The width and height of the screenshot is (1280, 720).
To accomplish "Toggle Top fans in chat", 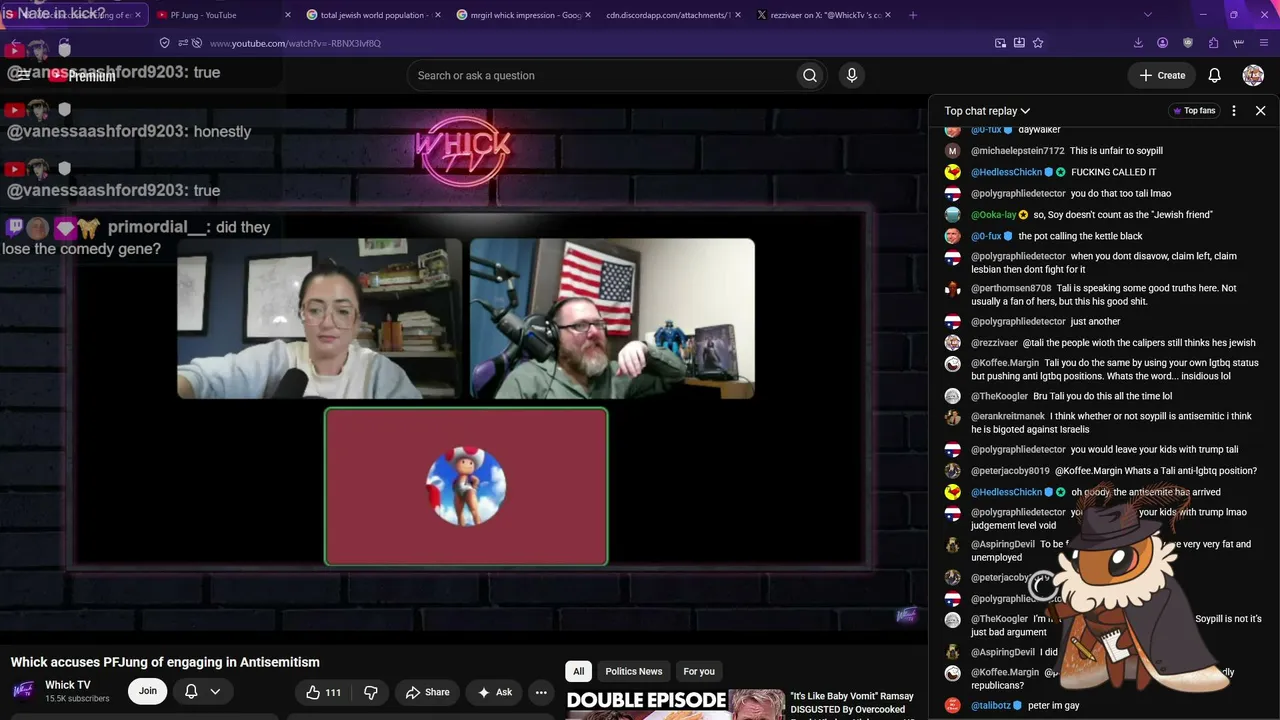I will click(x=1194, y=111).
